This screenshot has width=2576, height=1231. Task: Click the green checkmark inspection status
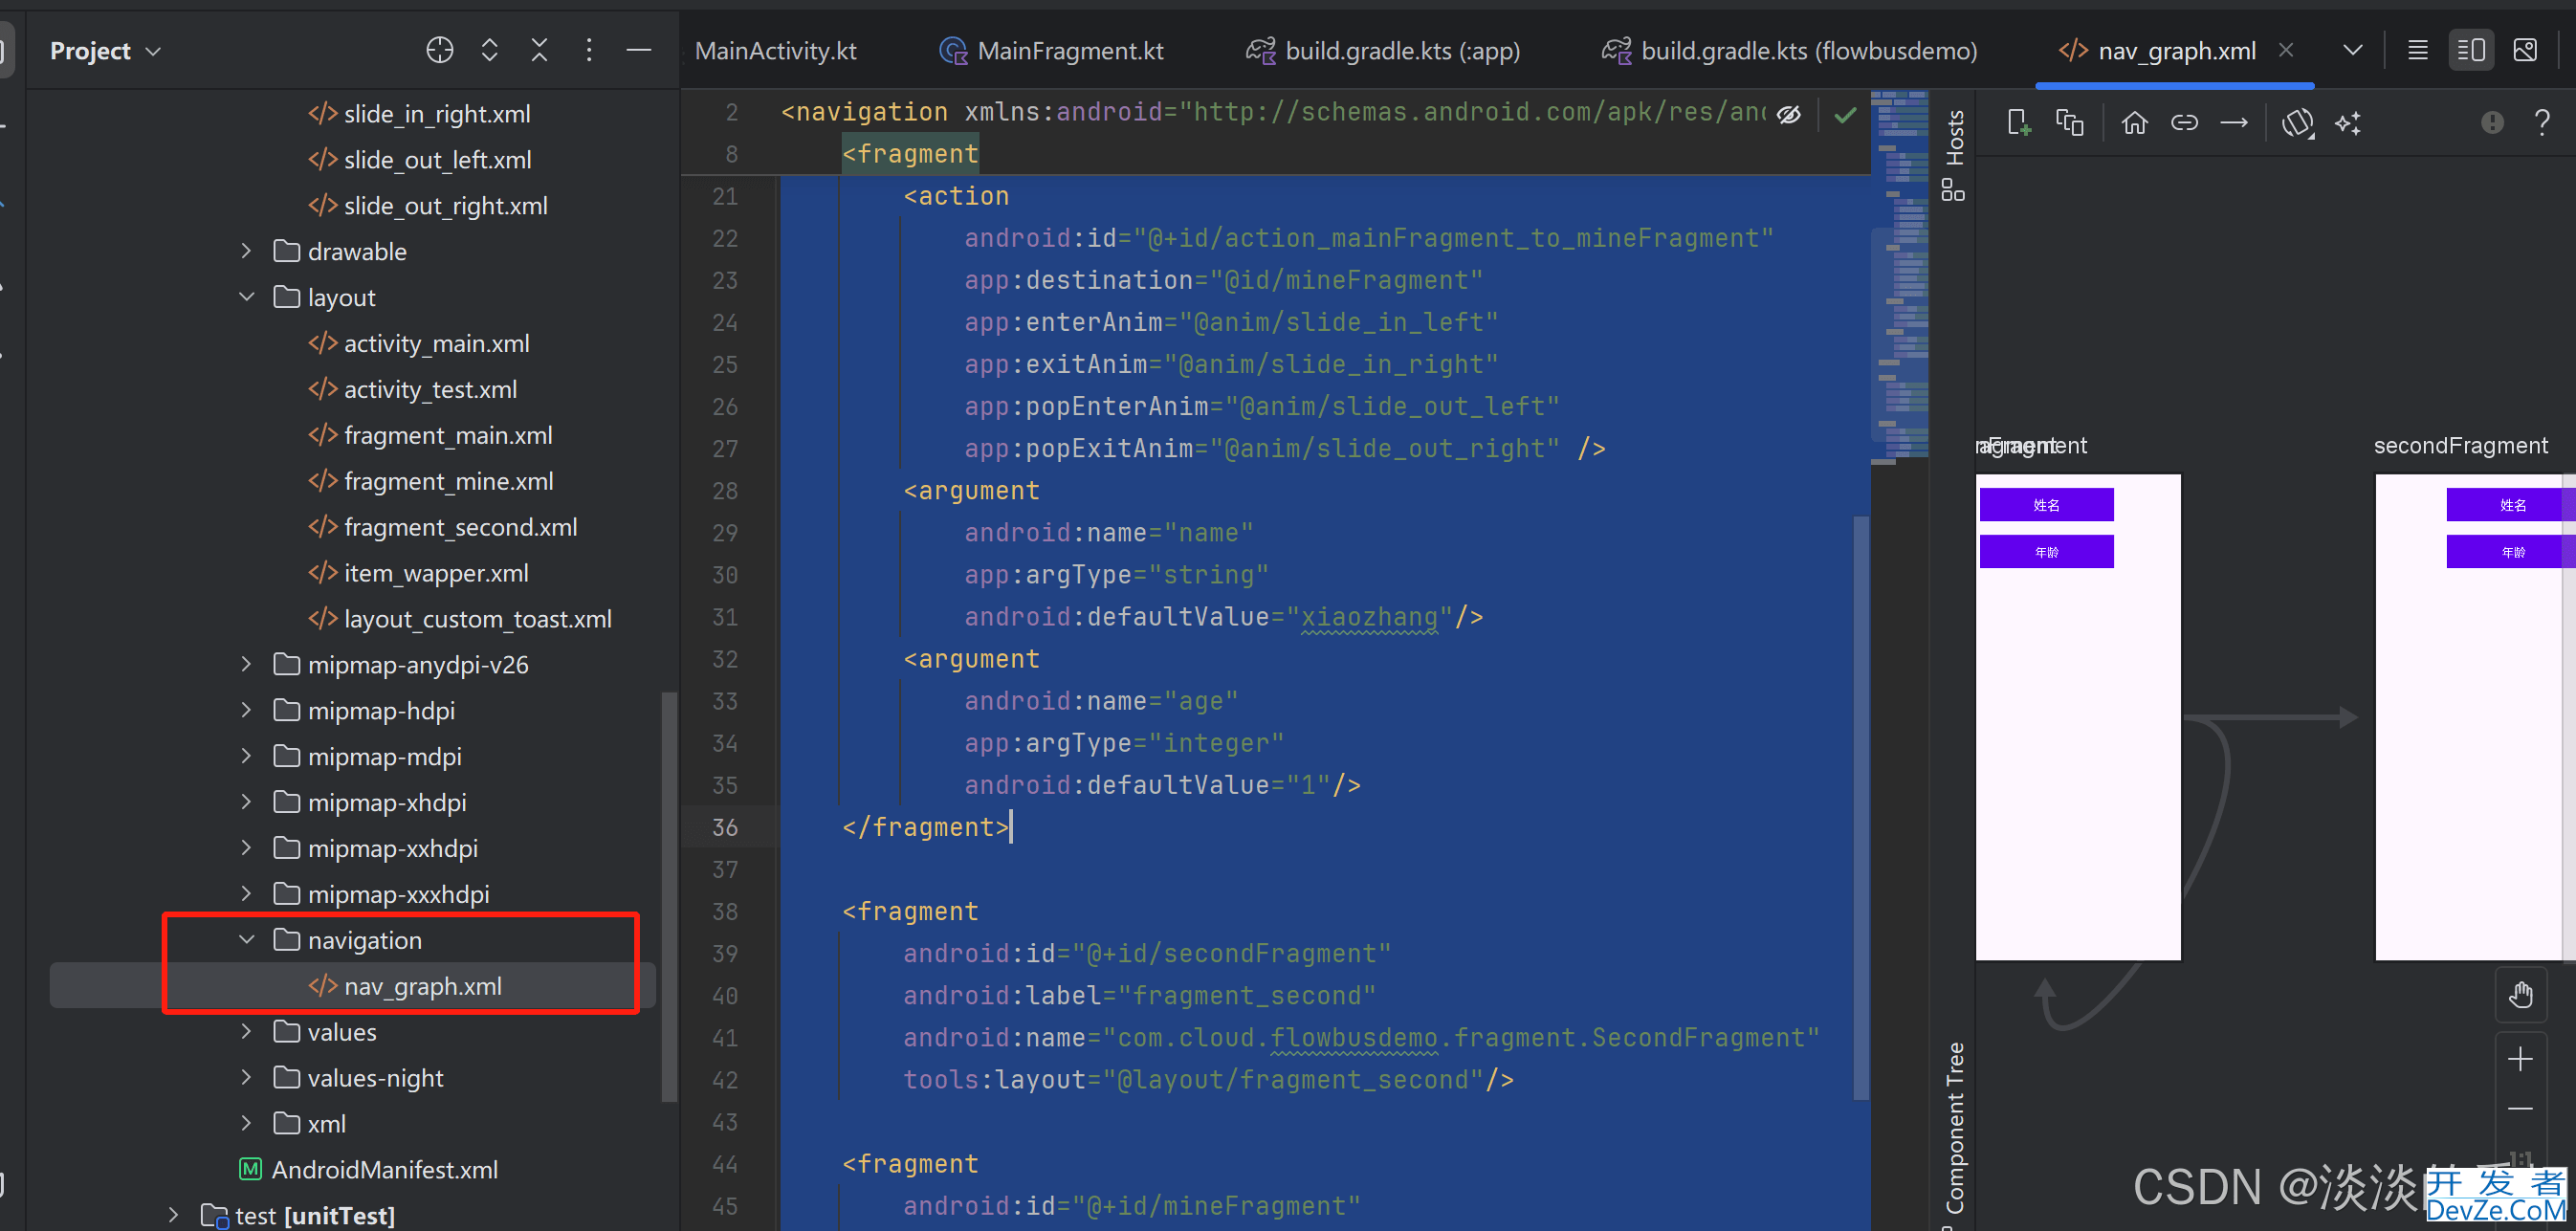pos(1844,114)
